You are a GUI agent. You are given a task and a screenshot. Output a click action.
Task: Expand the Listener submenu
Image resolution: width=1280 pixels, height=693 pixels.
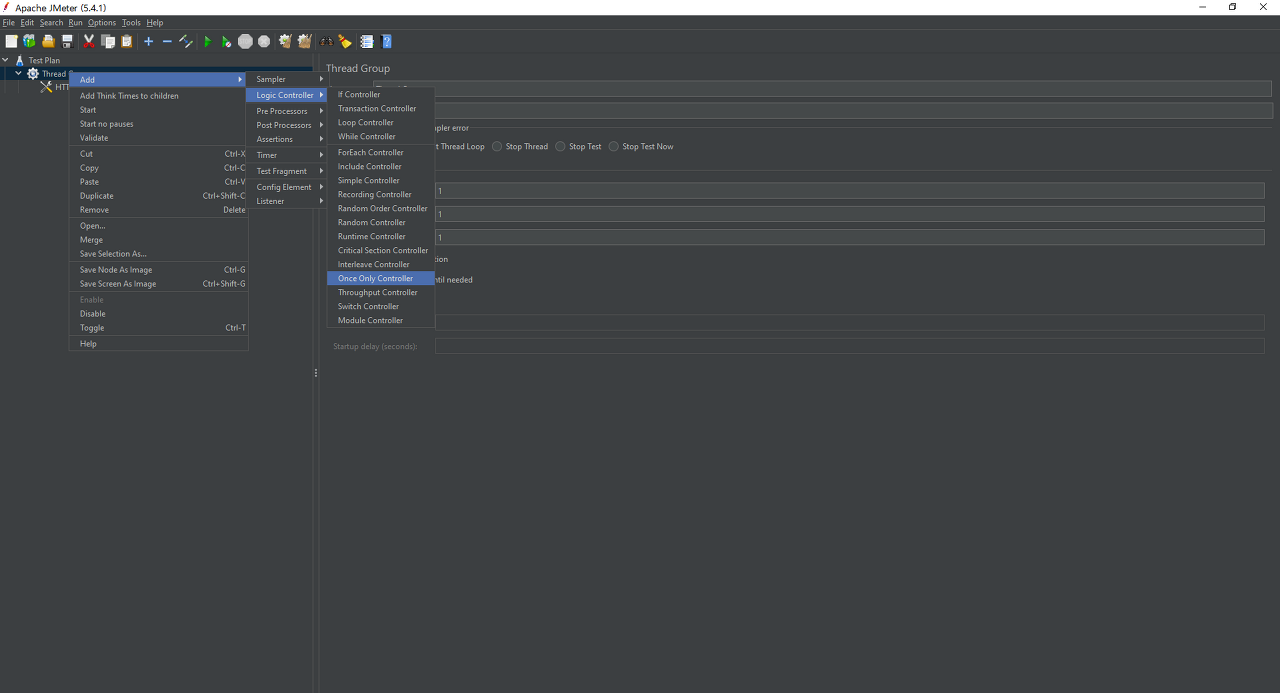[286, 201]
